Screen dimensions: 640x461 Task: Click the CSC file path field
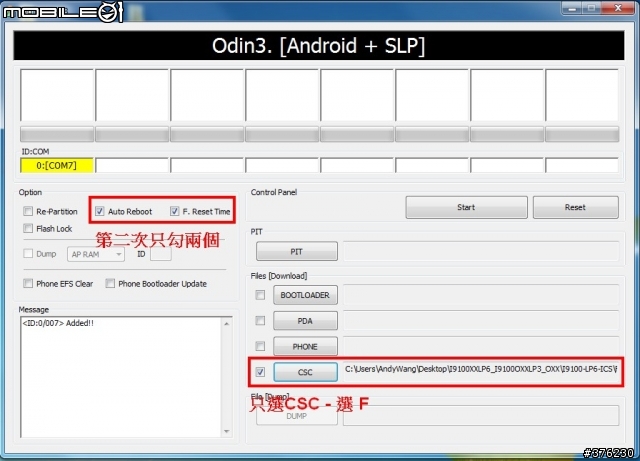[481, 370]
